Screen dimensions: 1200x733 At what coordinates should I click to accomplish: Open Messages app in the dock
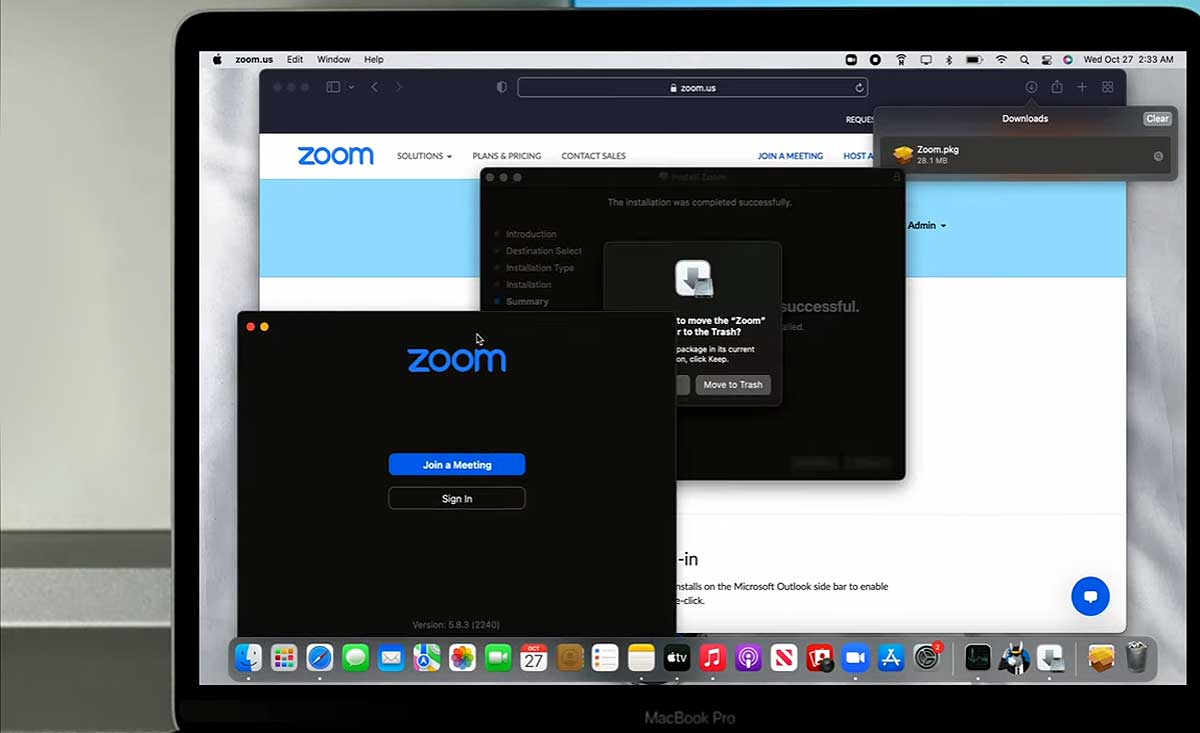click(x=355, y=657)
